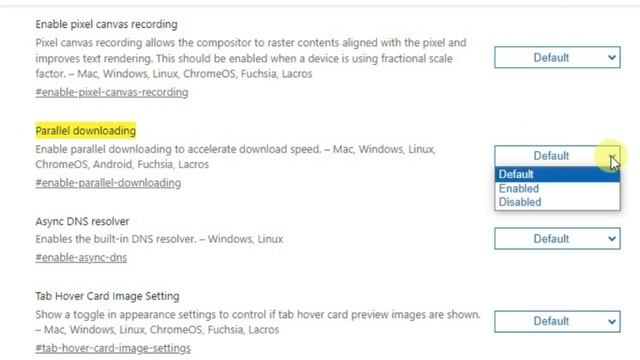Click the Enable pixel canvas recording heading
640x360 pixels.
(x=107, y=24)
